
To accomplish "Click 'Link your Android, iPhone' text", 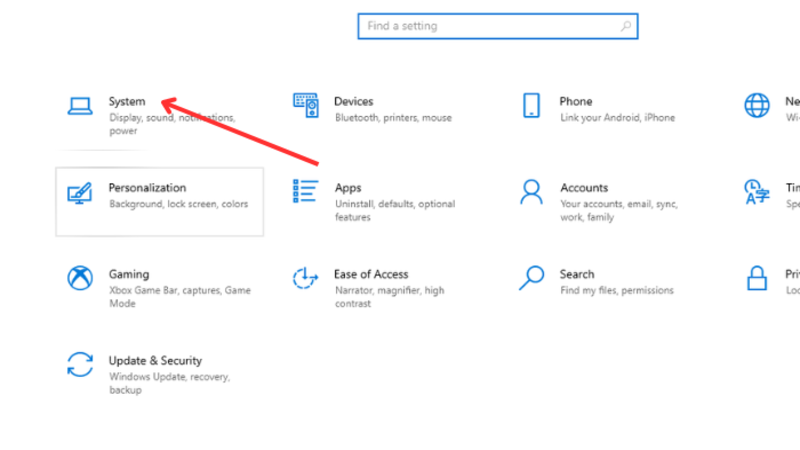I will click(x=618, y=118).
